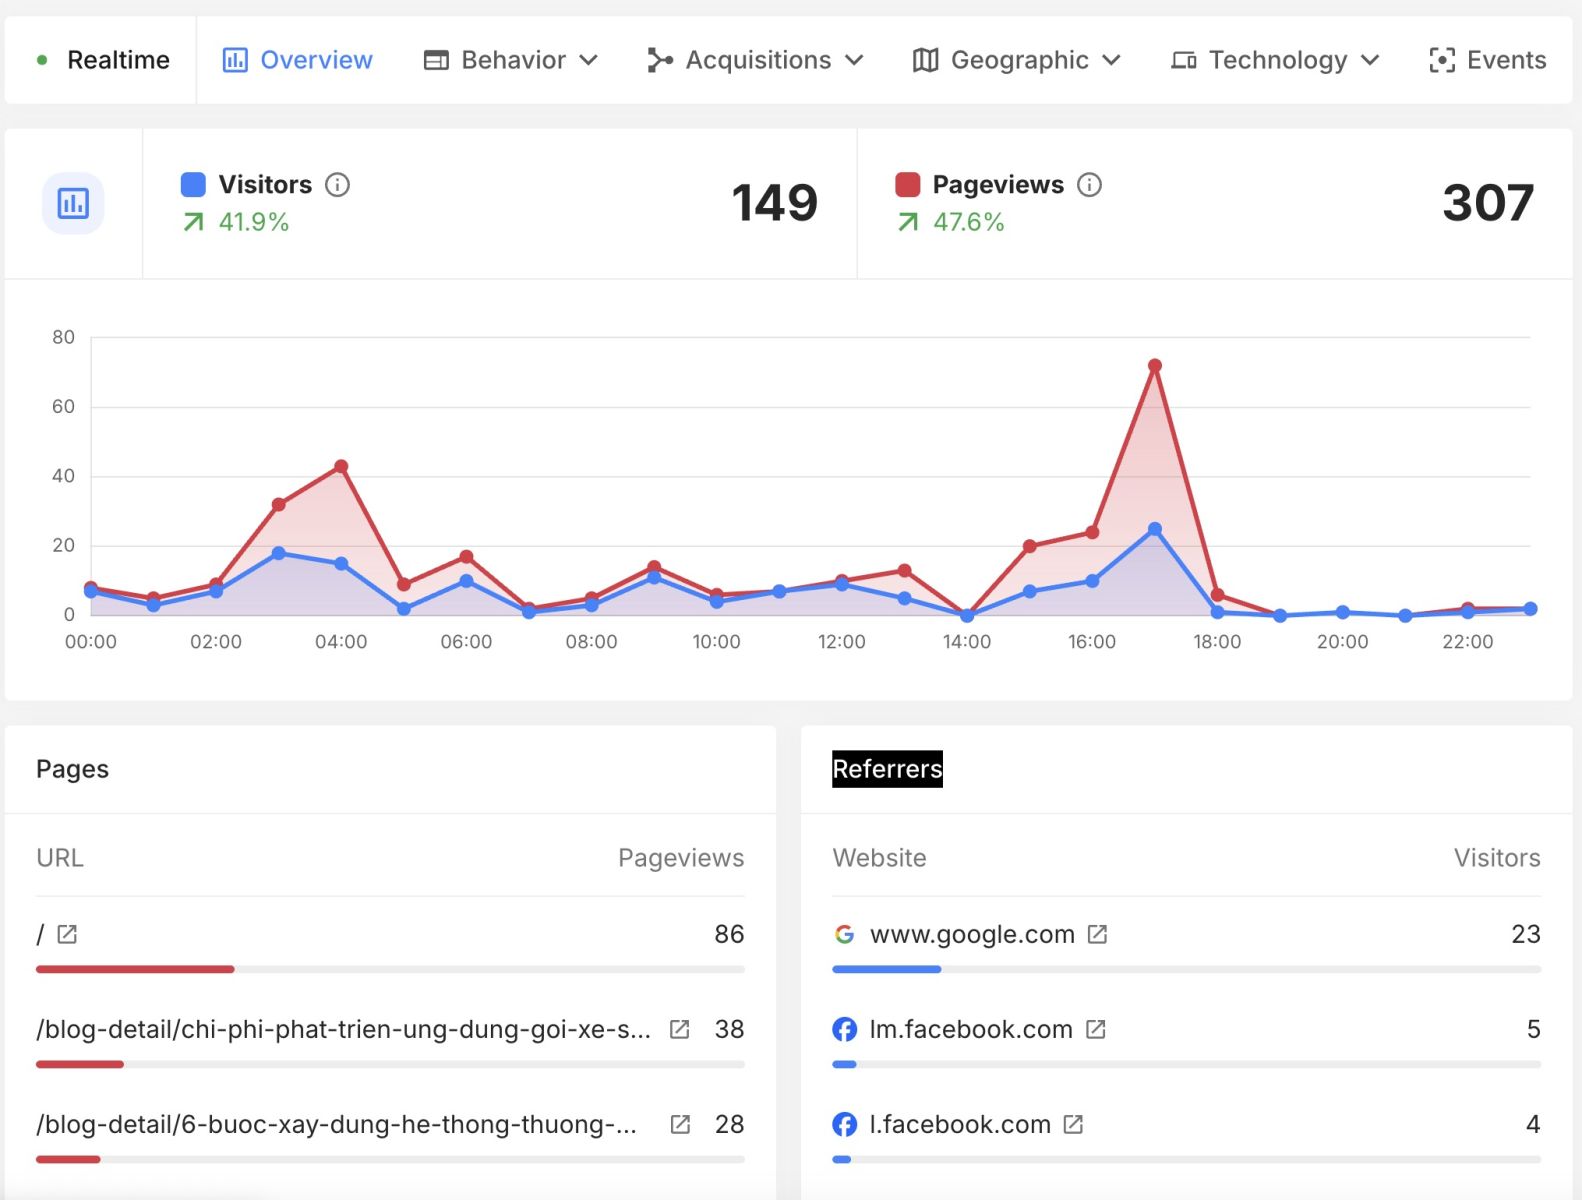Open the Events tab
This screenshot has height=1200, width=1582.
(x=1488, y=60)
